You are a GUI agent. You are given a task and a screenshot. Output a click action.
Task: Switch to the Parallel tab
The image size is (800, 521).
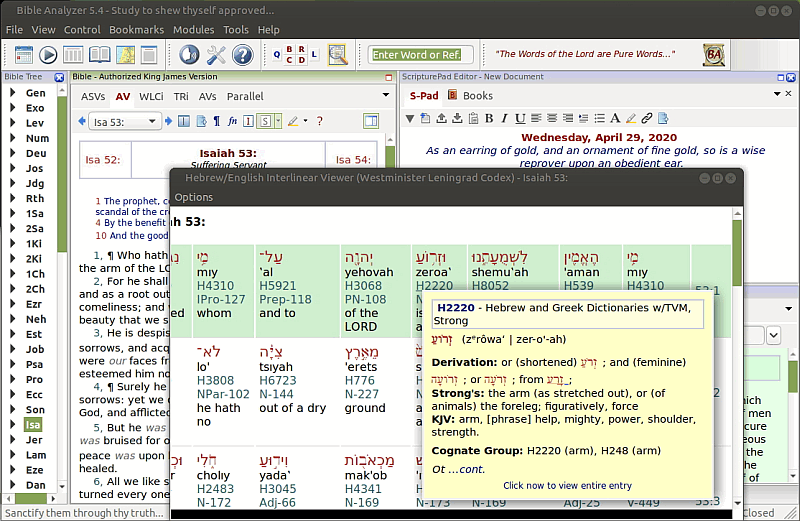click(245, 96)
